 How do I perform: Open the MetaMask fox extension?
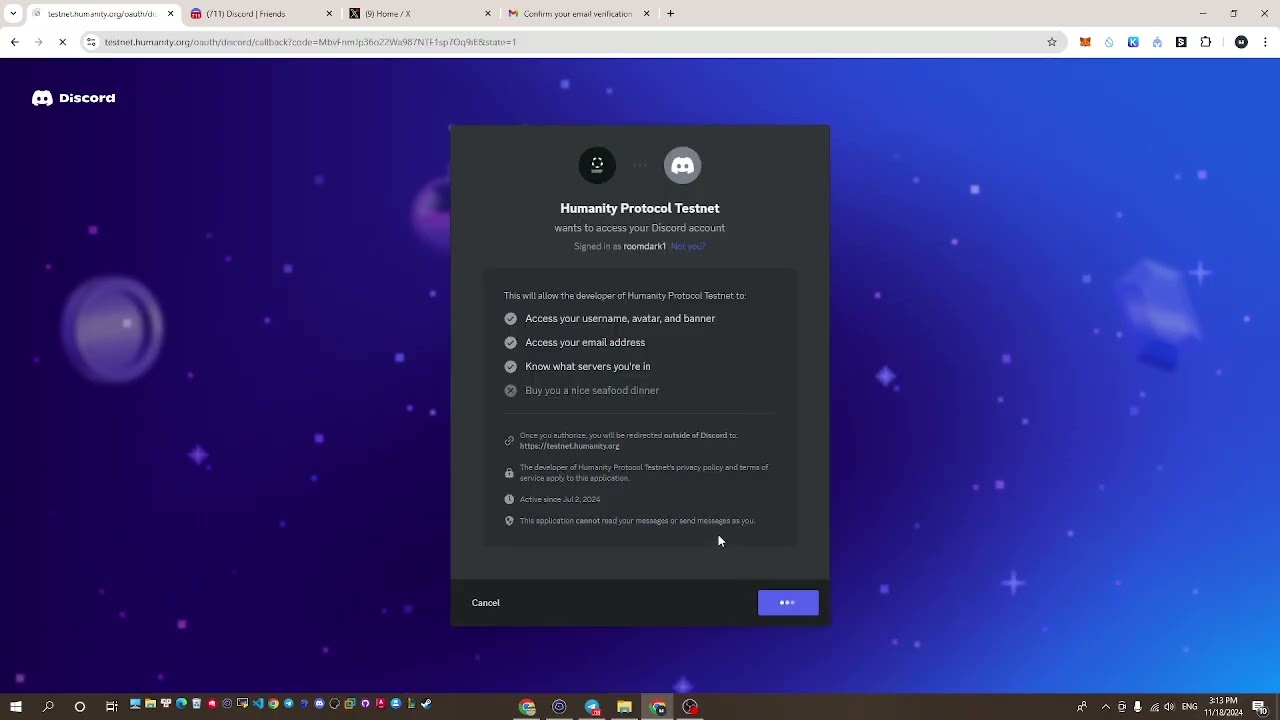click(x=1085, y=42)
